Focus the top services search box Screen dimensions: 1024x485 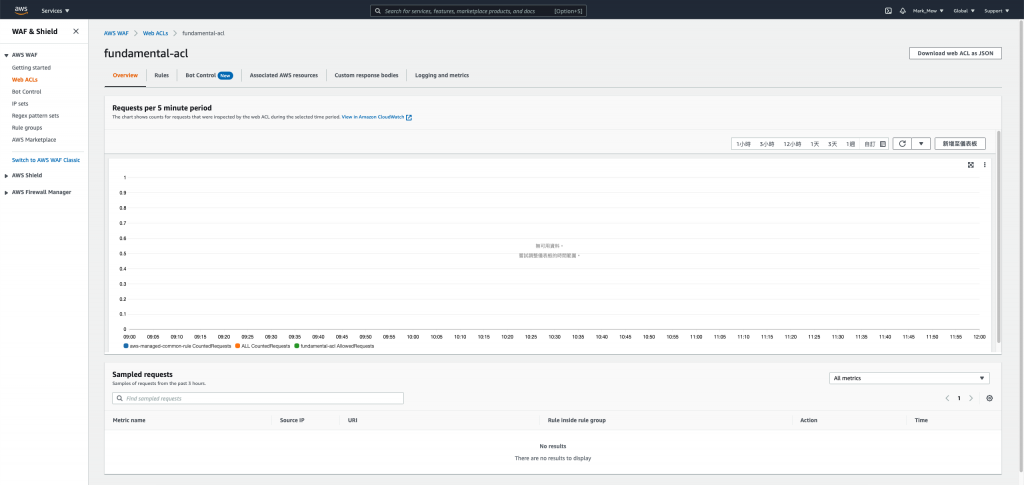tap(478, 11)
